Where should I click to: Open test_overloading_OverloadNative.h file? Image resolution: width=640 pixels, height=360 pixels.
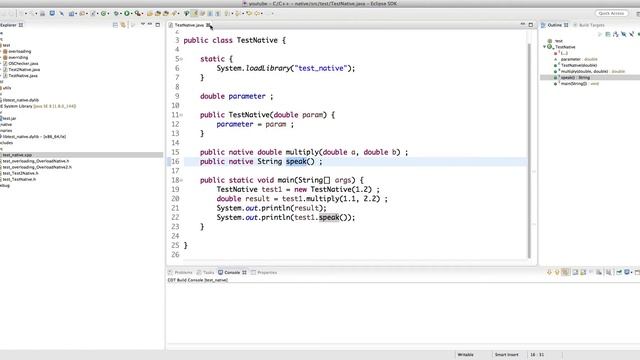[35, 161]
